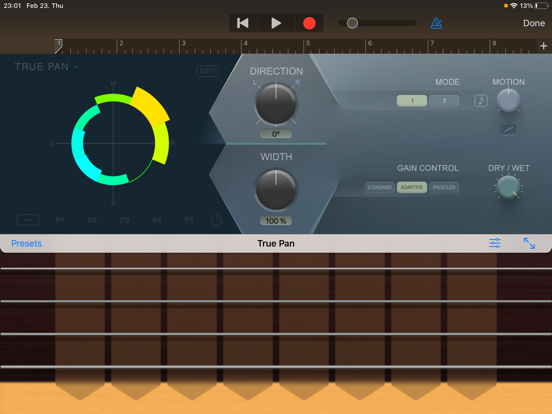This screenshot has width=552, height=414.
Task: Toggle the metronome icon
Action: tap(436, 23)
